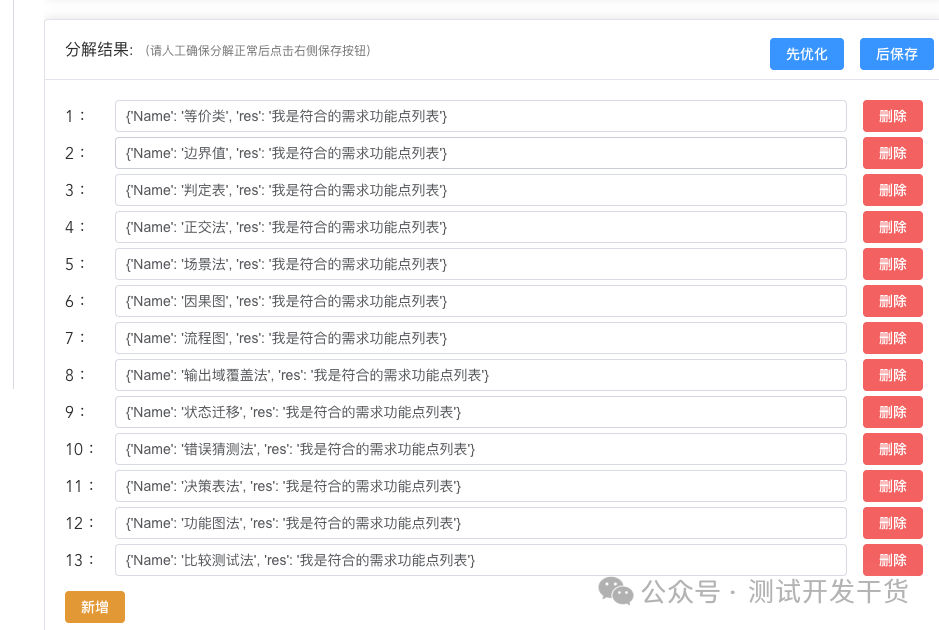
Task: Delete the 功能图法 entry
Action: click(891, 523)
